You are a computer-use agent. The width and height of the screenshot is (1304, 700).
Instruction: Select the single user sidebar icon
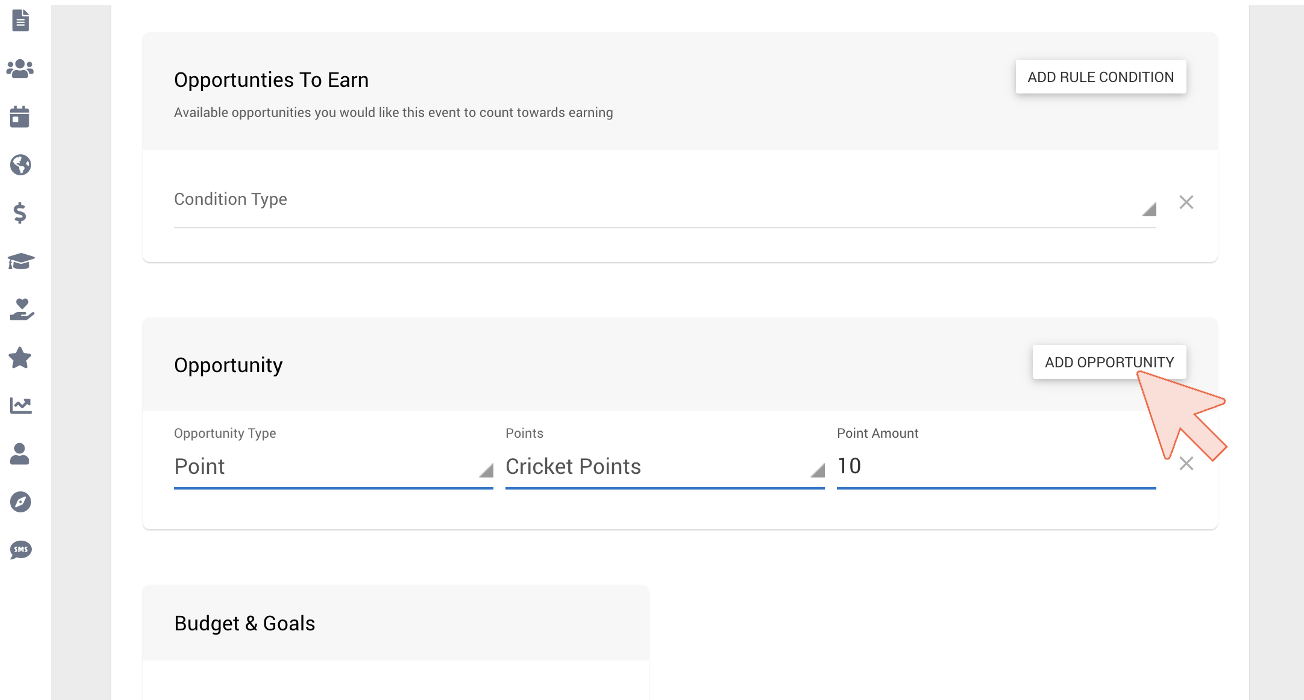(x=20, y=453)
